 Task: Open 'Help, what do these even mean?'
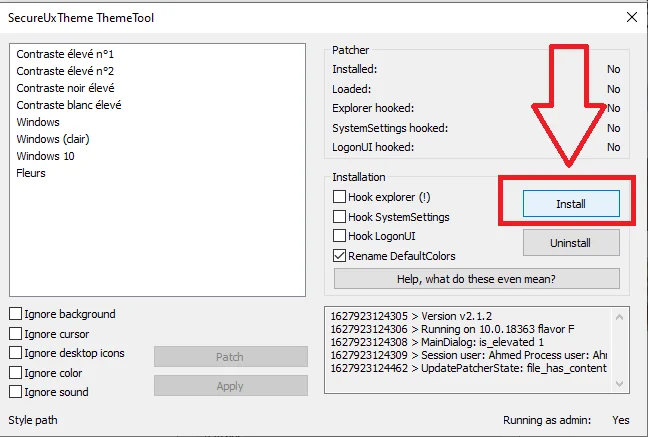[476, 278]
